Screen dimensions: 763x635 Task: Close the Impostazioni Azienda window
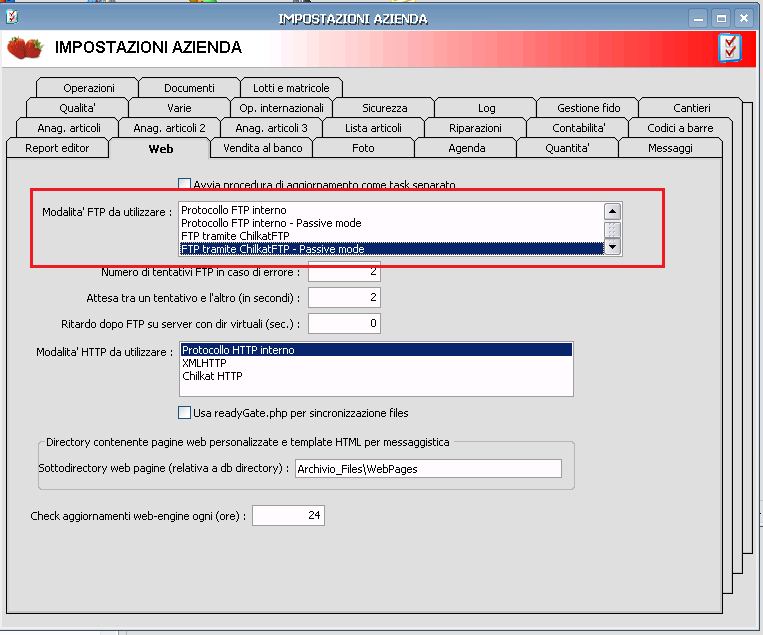point(744,19)
